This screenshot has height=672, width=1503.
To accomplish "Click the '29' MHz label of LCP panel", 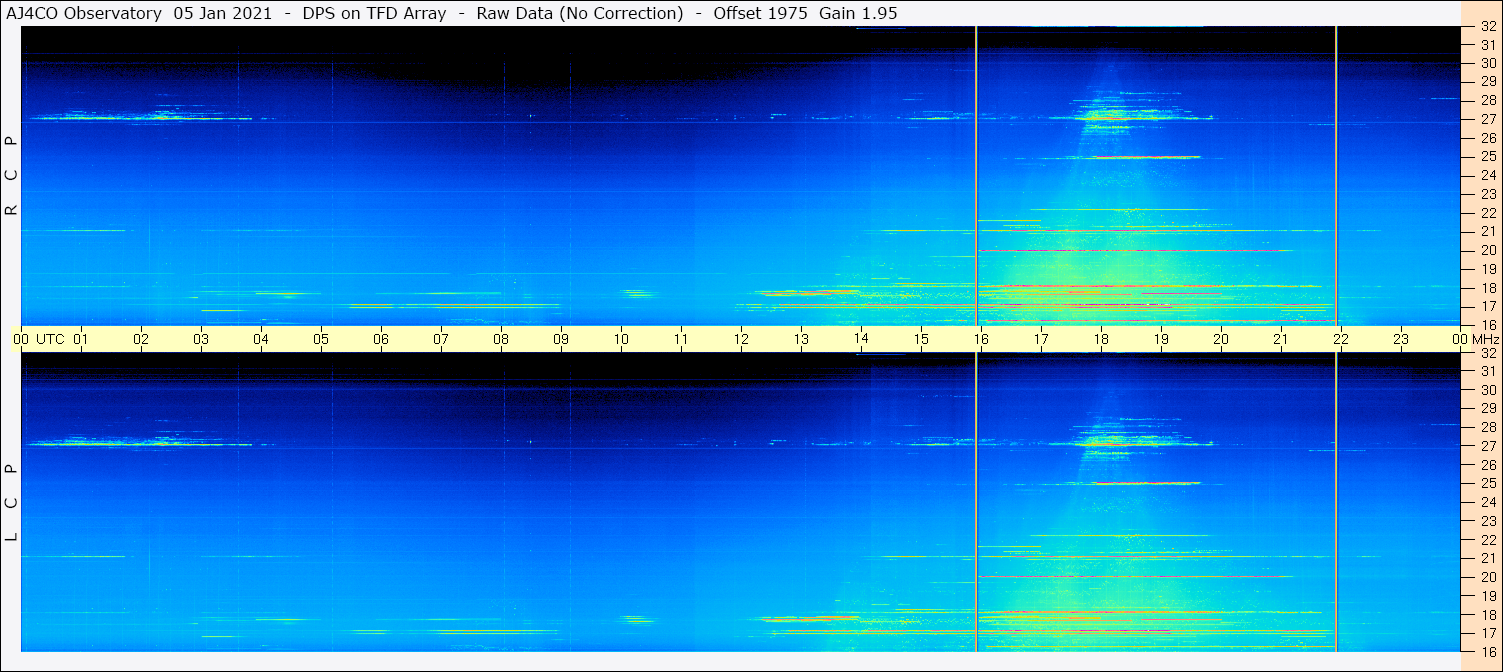I will [x=1488, y=408].
